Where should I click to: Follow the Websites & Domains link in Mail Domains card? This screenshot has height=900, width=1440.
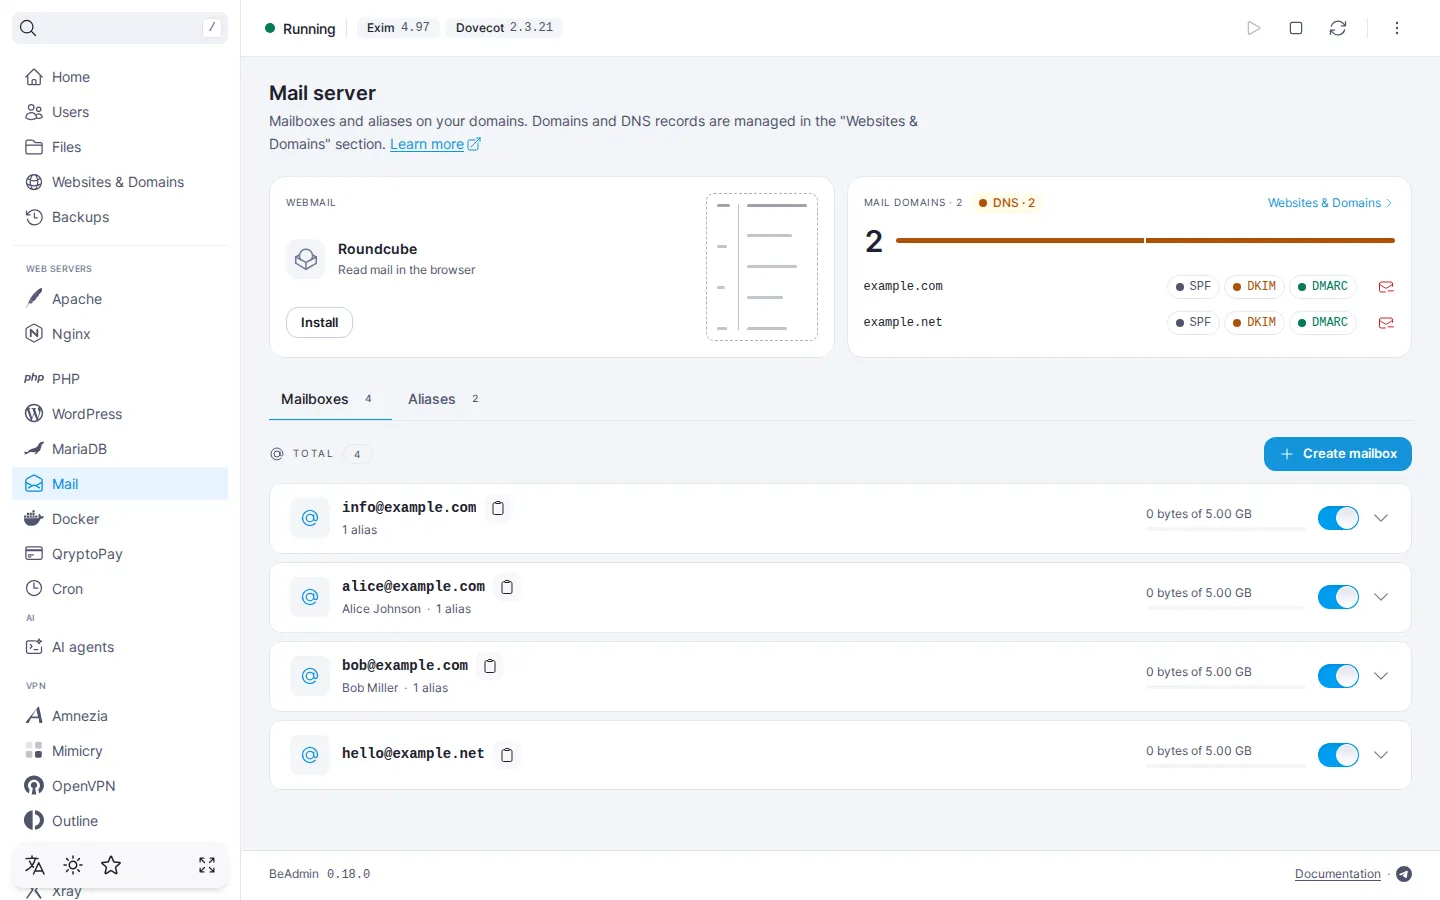click(x=1330, y=203)
